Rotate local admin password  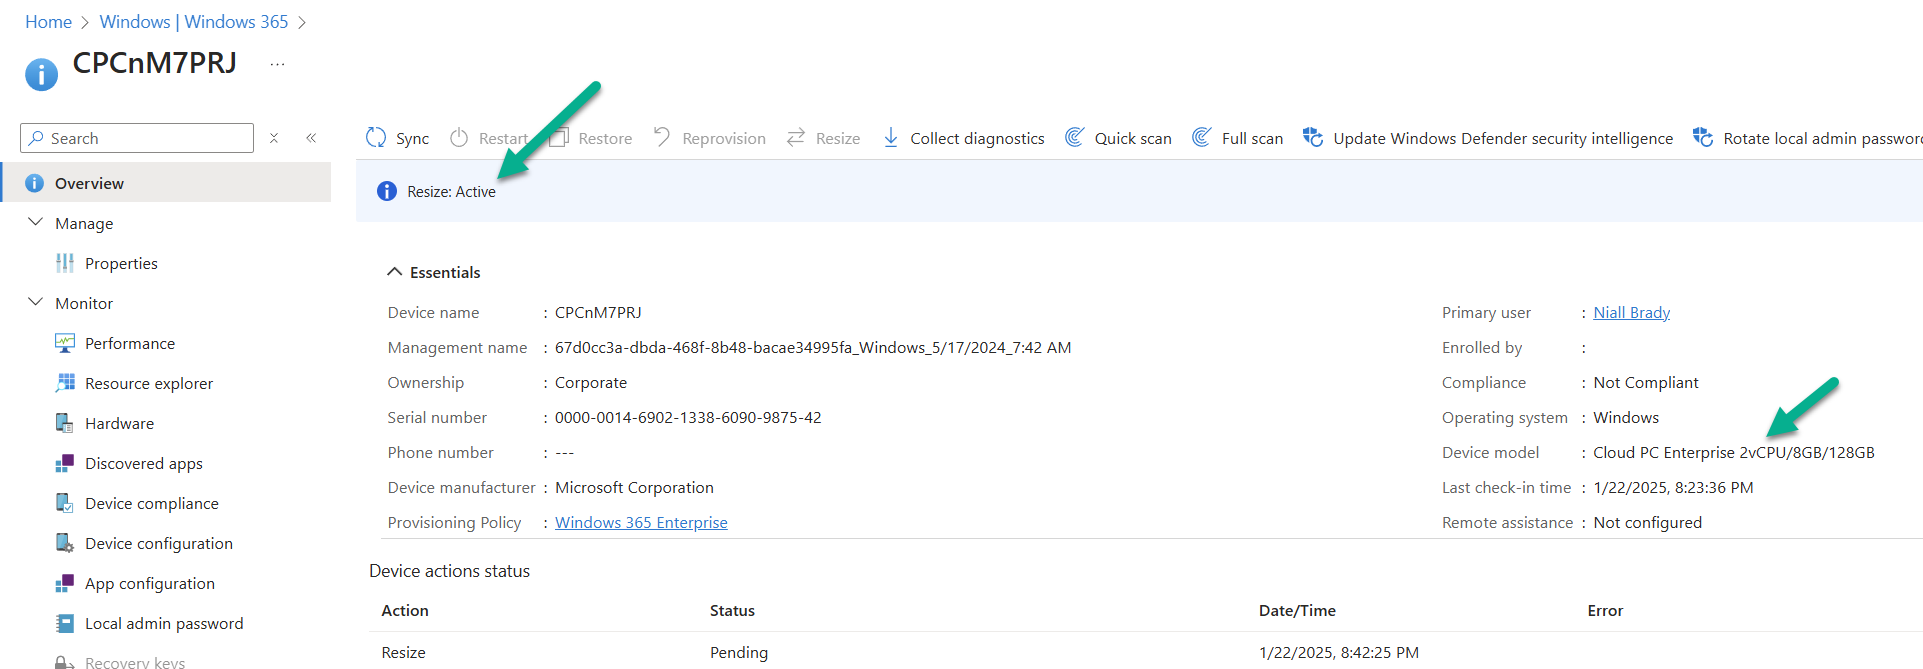click(1807, 138)
